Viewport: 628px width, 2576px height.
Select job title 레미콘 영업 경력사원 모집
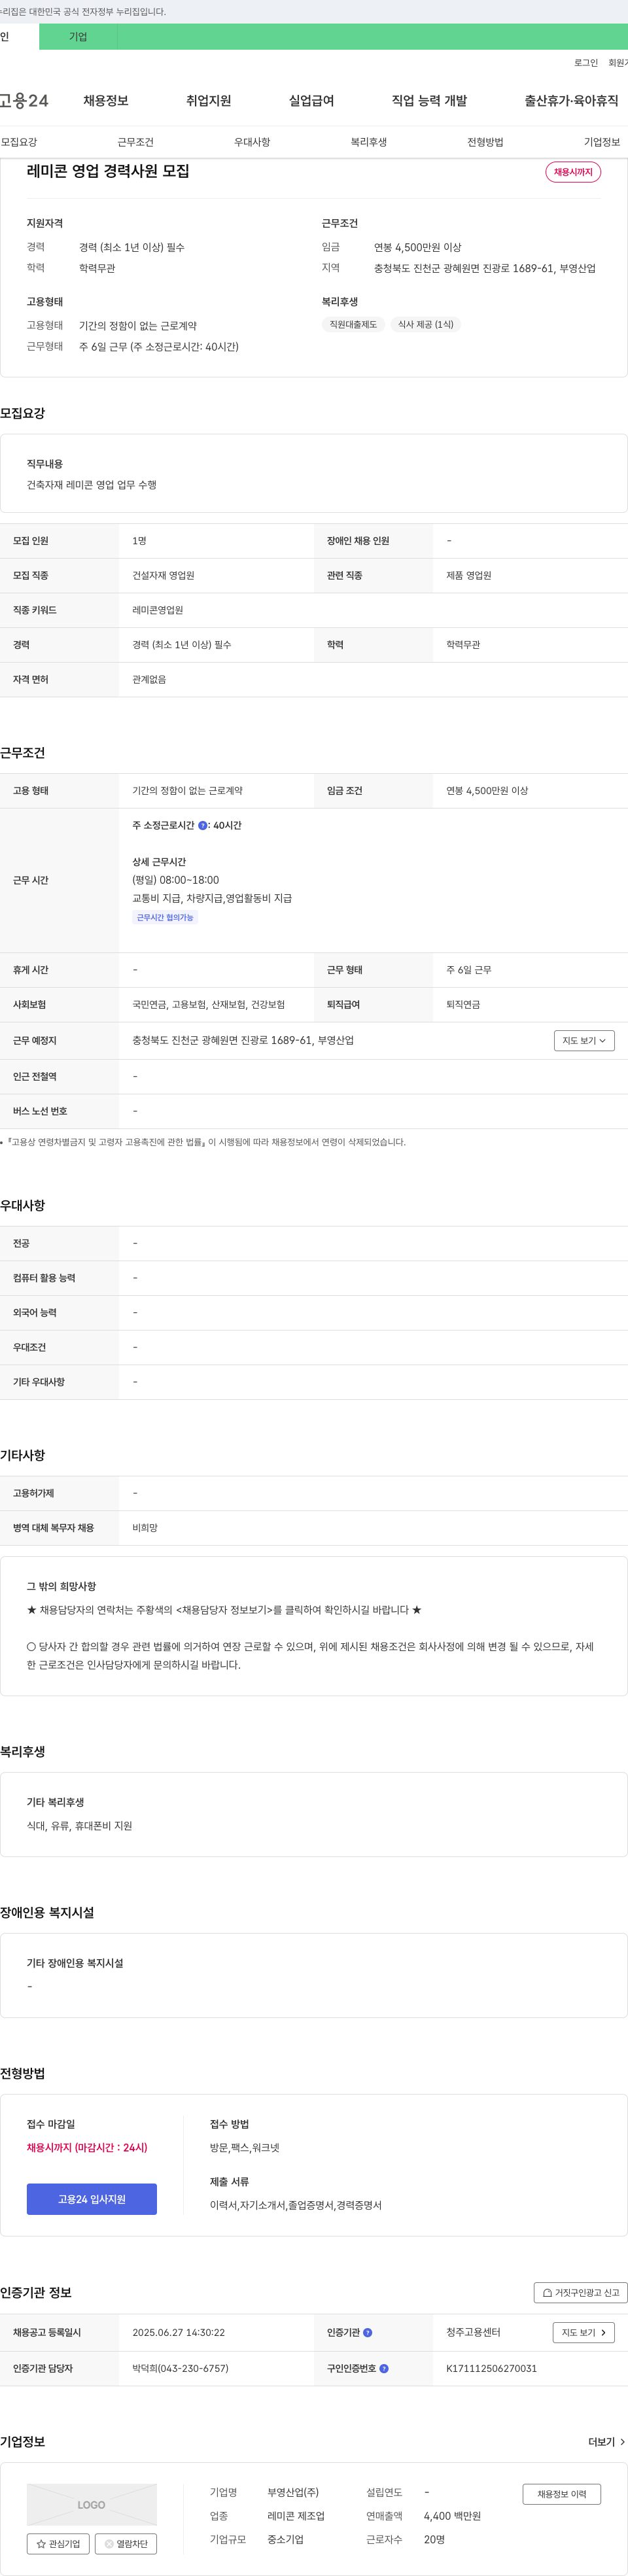pos(108,171)
